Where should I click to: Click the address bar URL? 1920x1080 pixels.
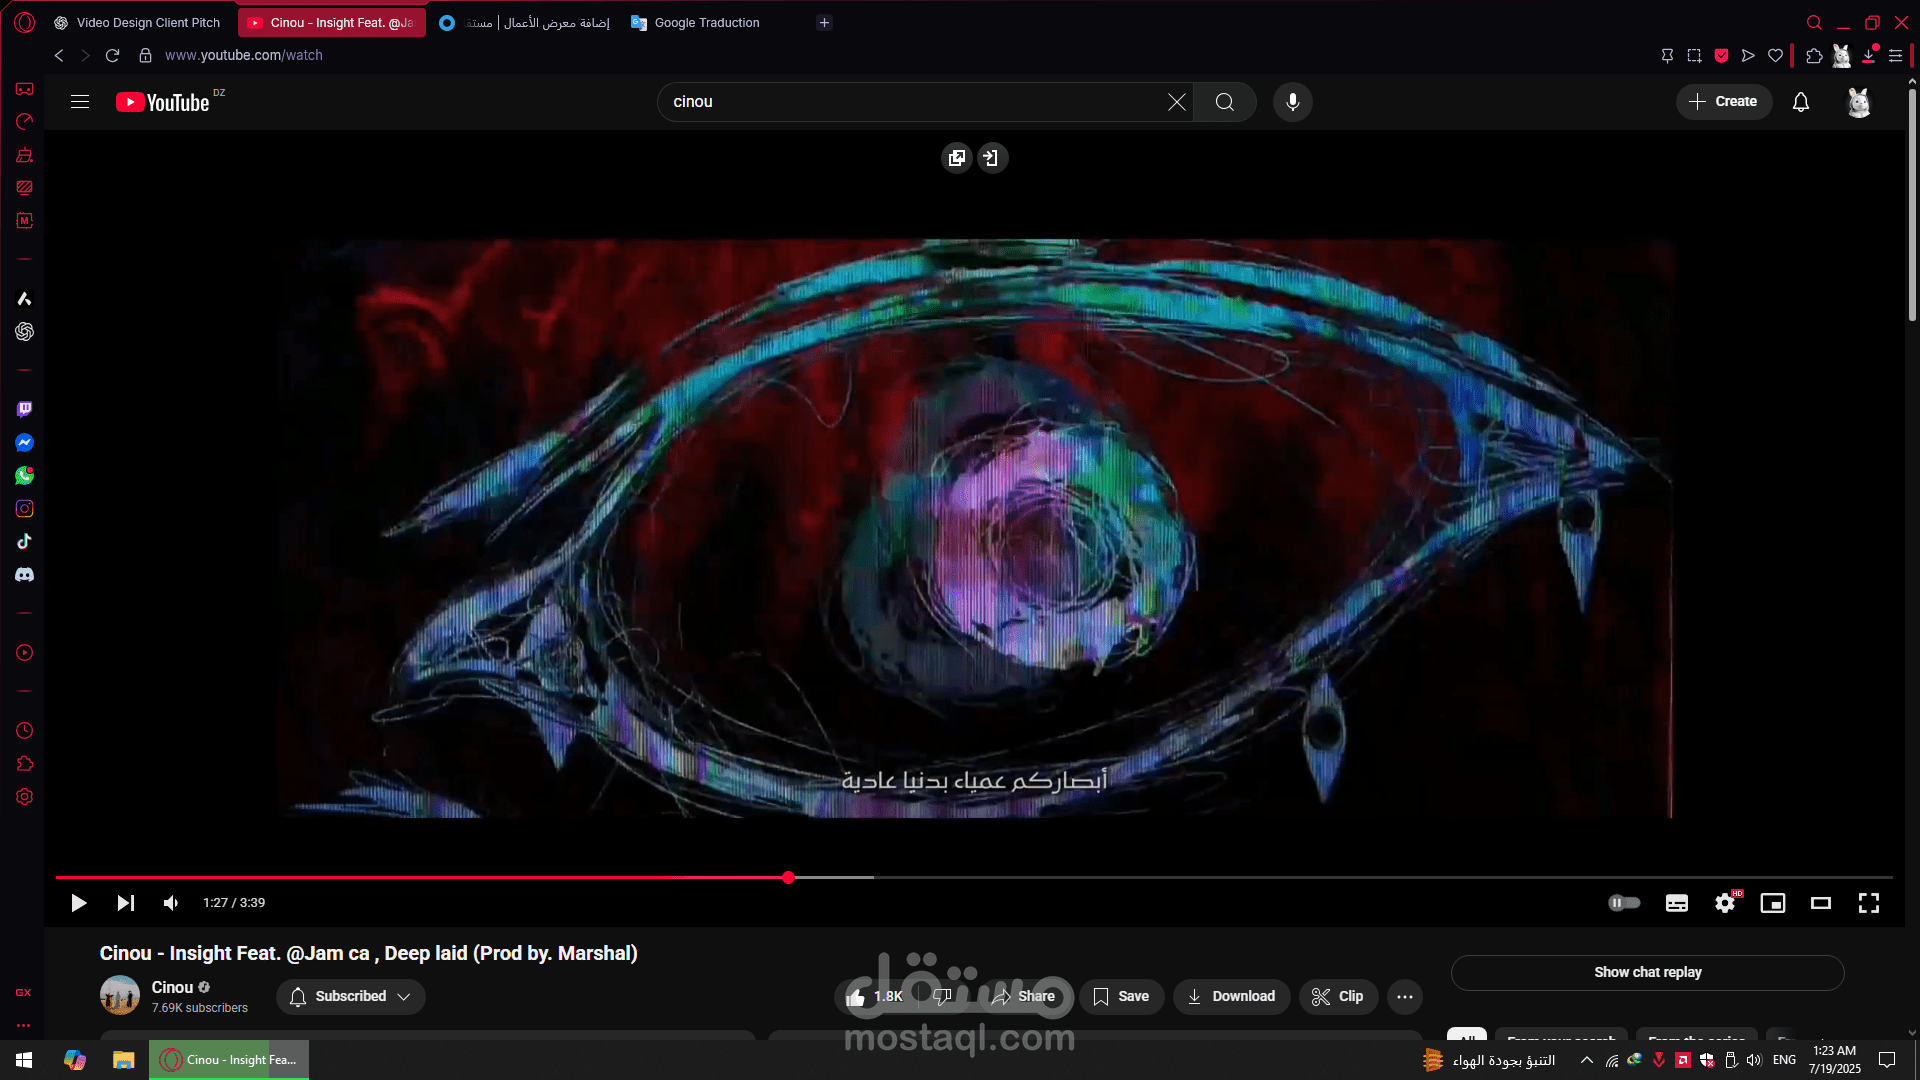tap(244, 56)
